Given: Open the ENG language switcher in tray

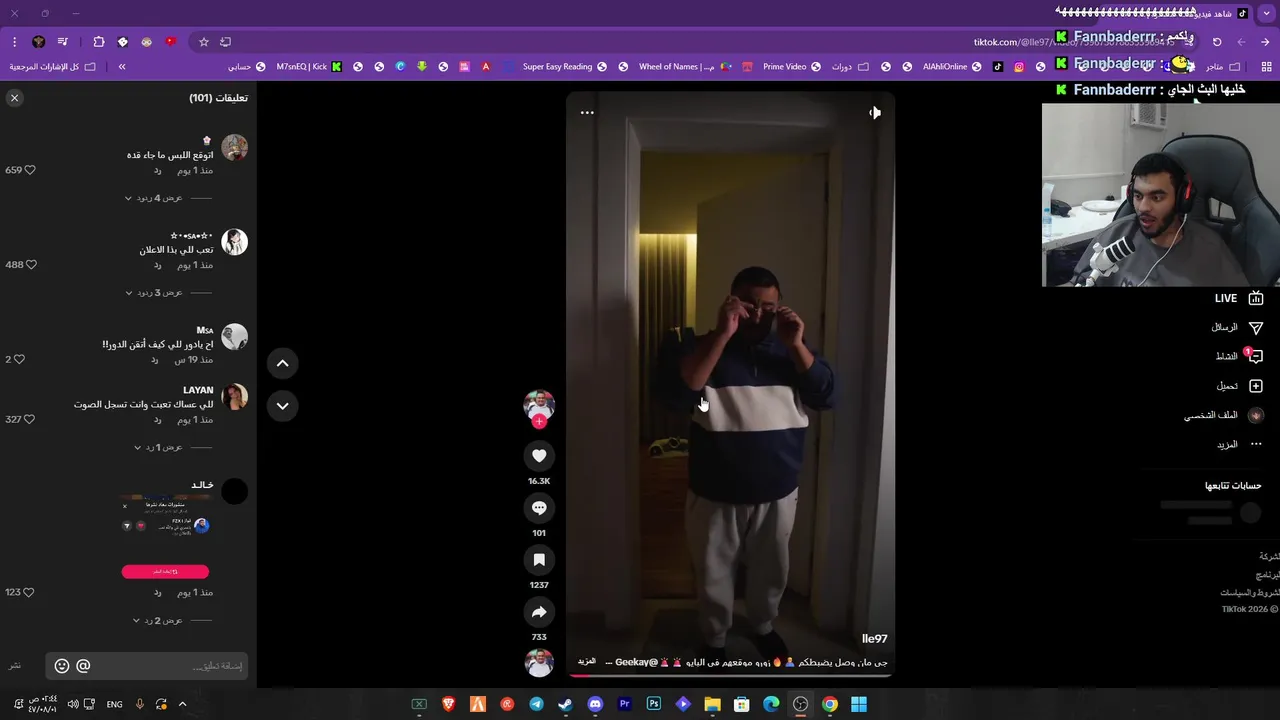Looking at the screenshot, I should [114, 705].
